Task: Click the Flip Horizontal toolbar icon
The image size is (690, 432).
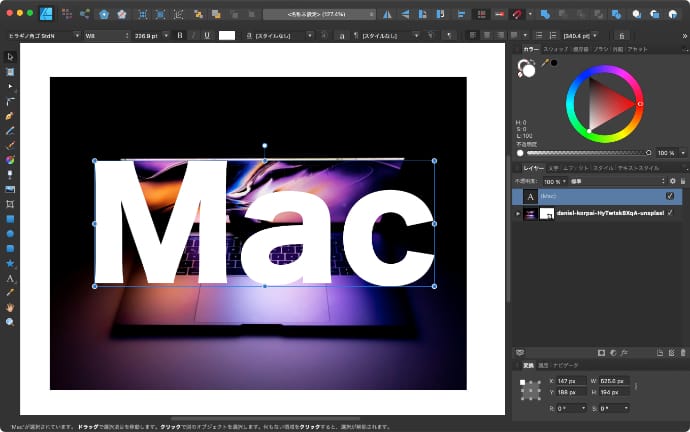Action: pos(387,15)
